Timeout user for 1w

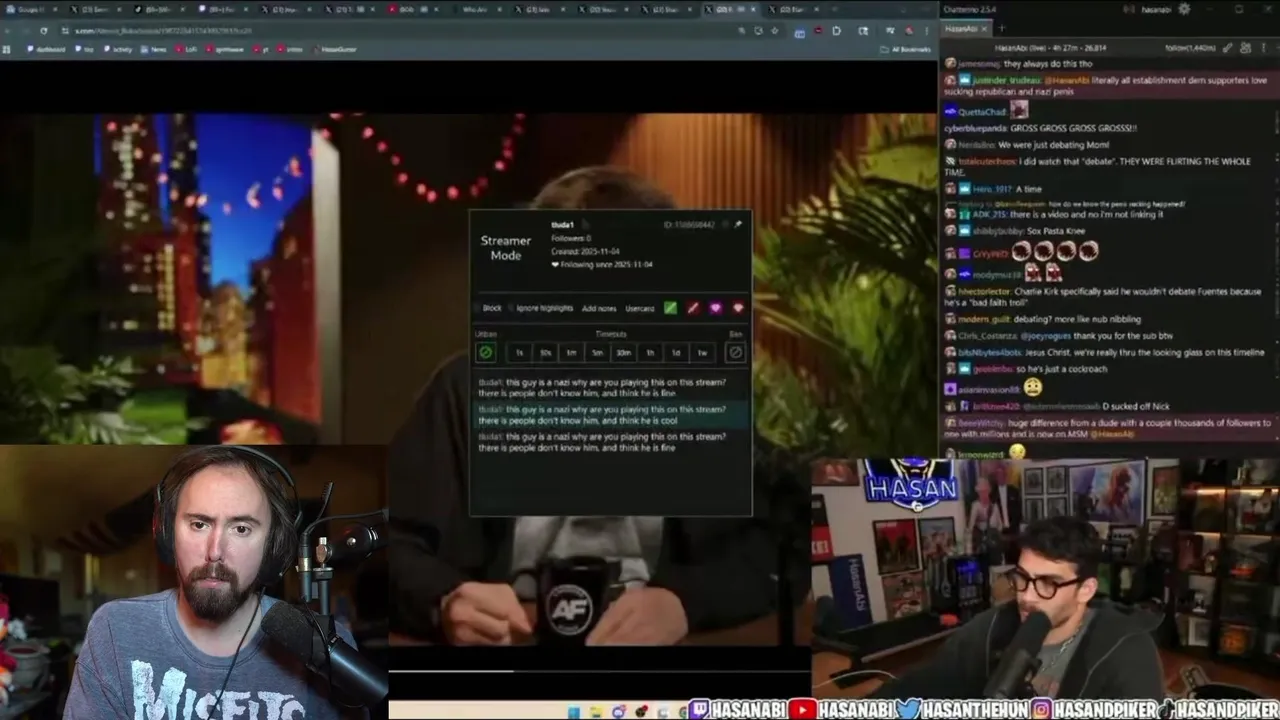(x=702, y=352)
